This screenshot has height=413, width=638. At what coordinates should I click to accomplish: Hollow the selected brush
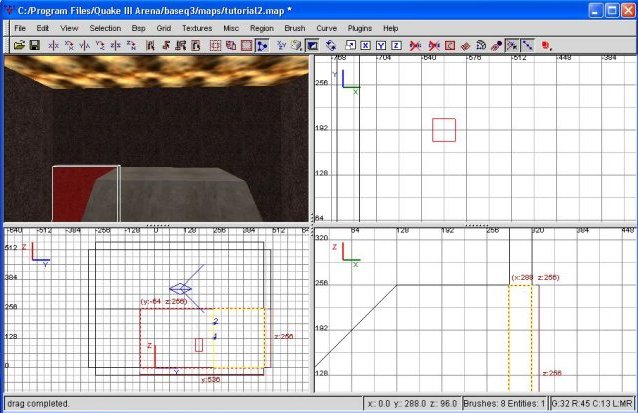click(x=246, y=46)
